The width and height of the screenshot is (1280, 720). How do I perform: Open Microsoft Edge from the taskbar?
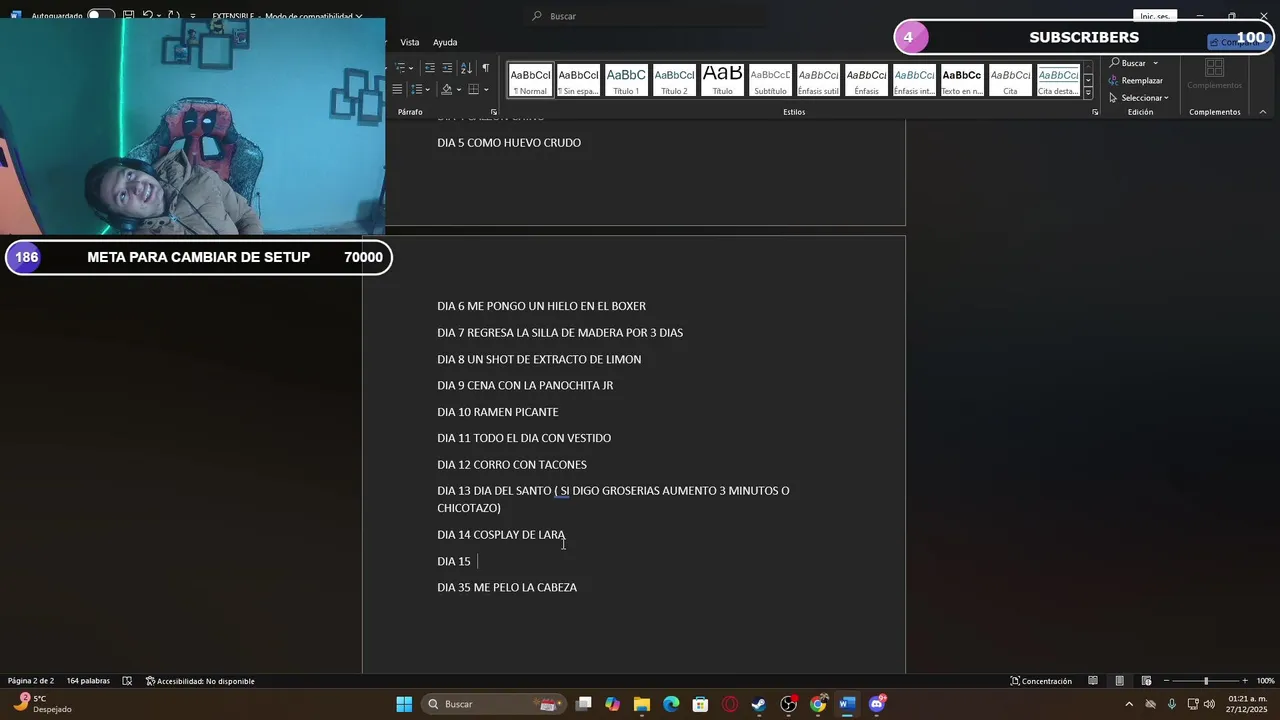[671, 704]
